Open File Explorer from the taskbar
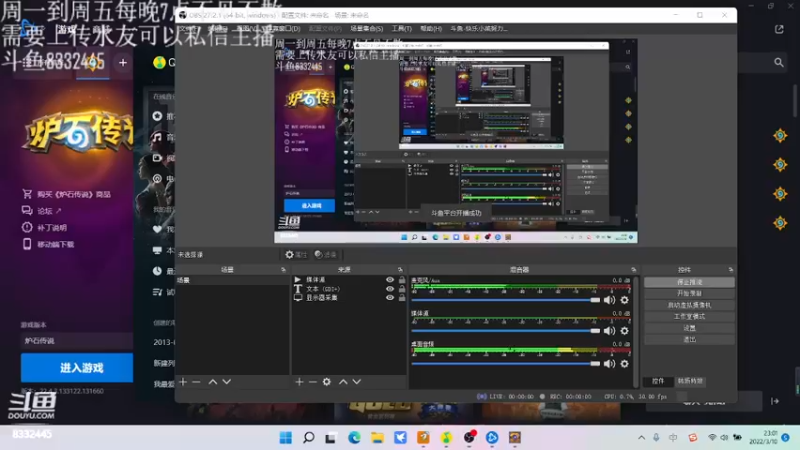The height and width of the screenshot is (450, 800). (377, 437)
